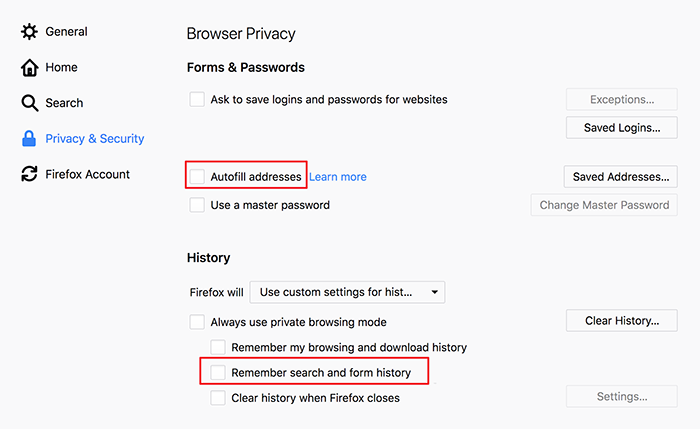Enable Clear history when Firefox closes

pyautogui.click(x=218, y=398)
